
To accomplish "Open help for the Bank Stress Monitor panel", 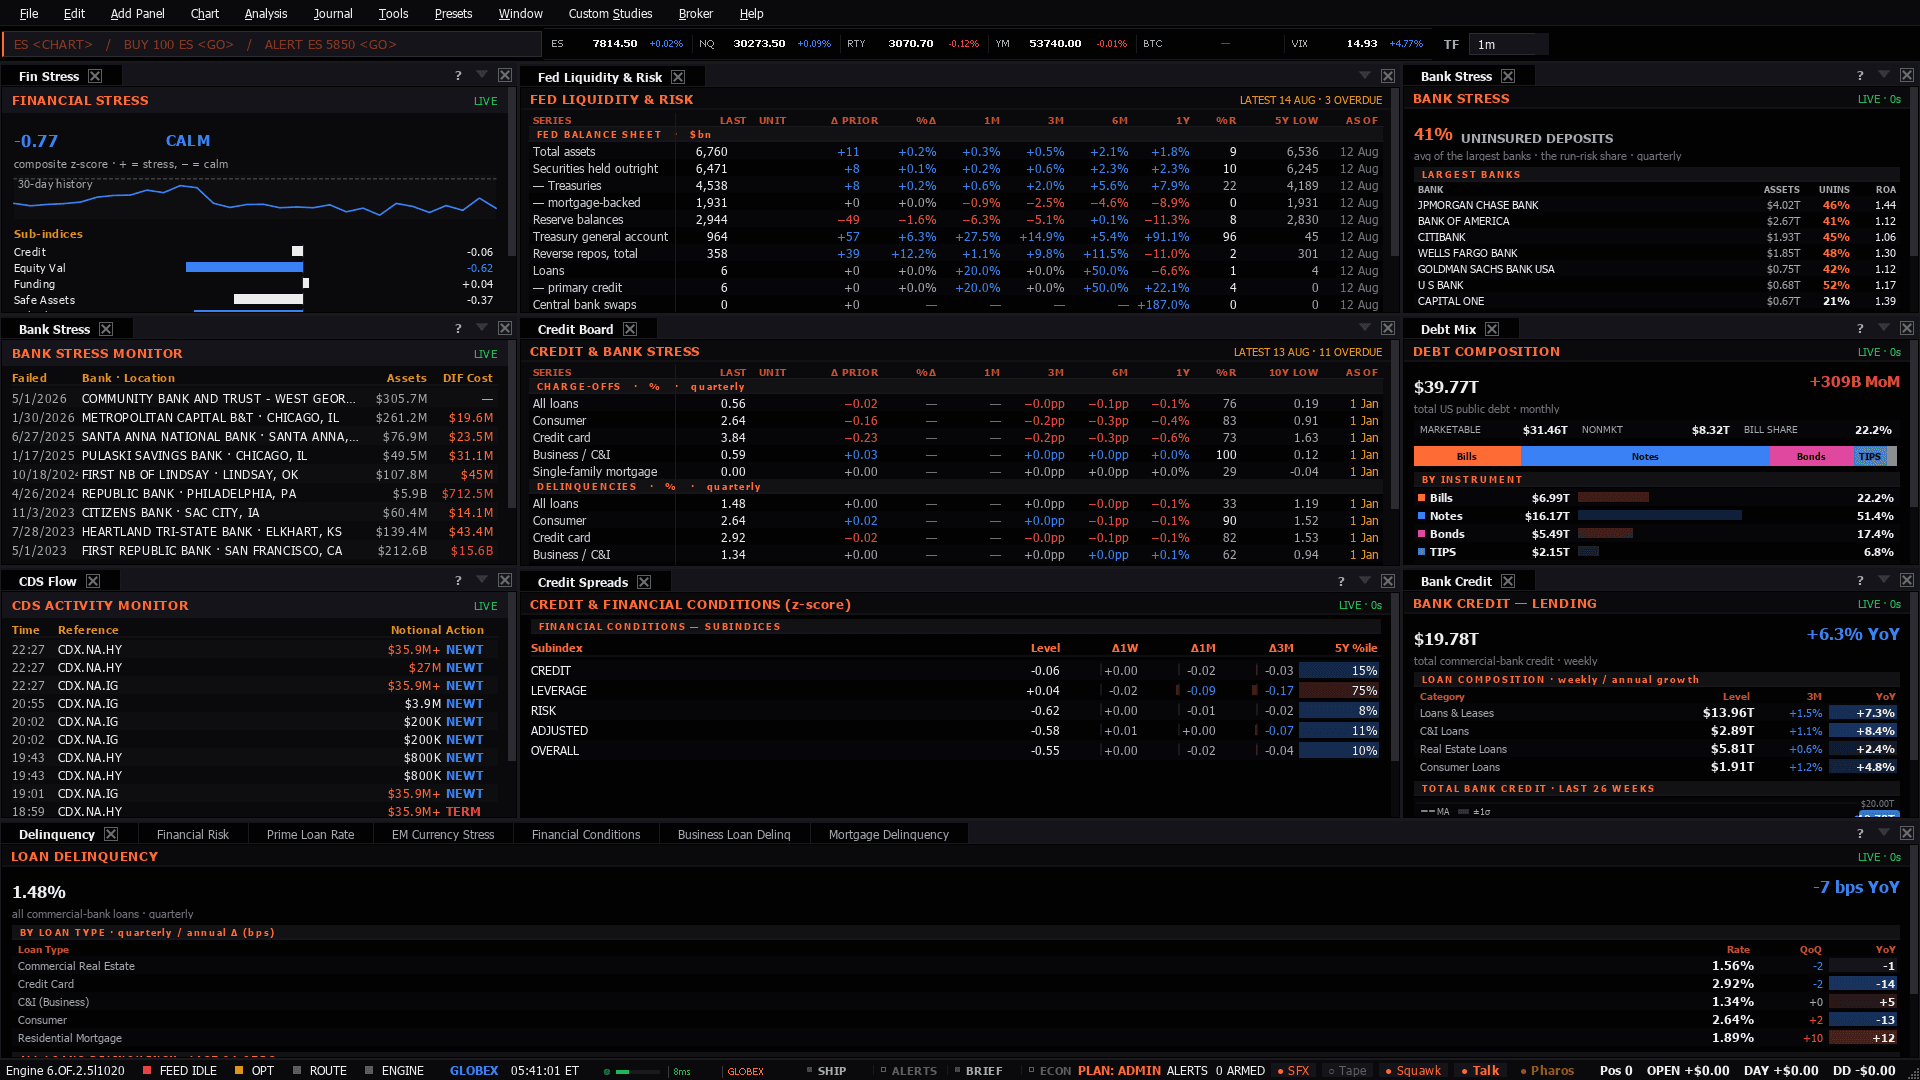I will (458, 329).
